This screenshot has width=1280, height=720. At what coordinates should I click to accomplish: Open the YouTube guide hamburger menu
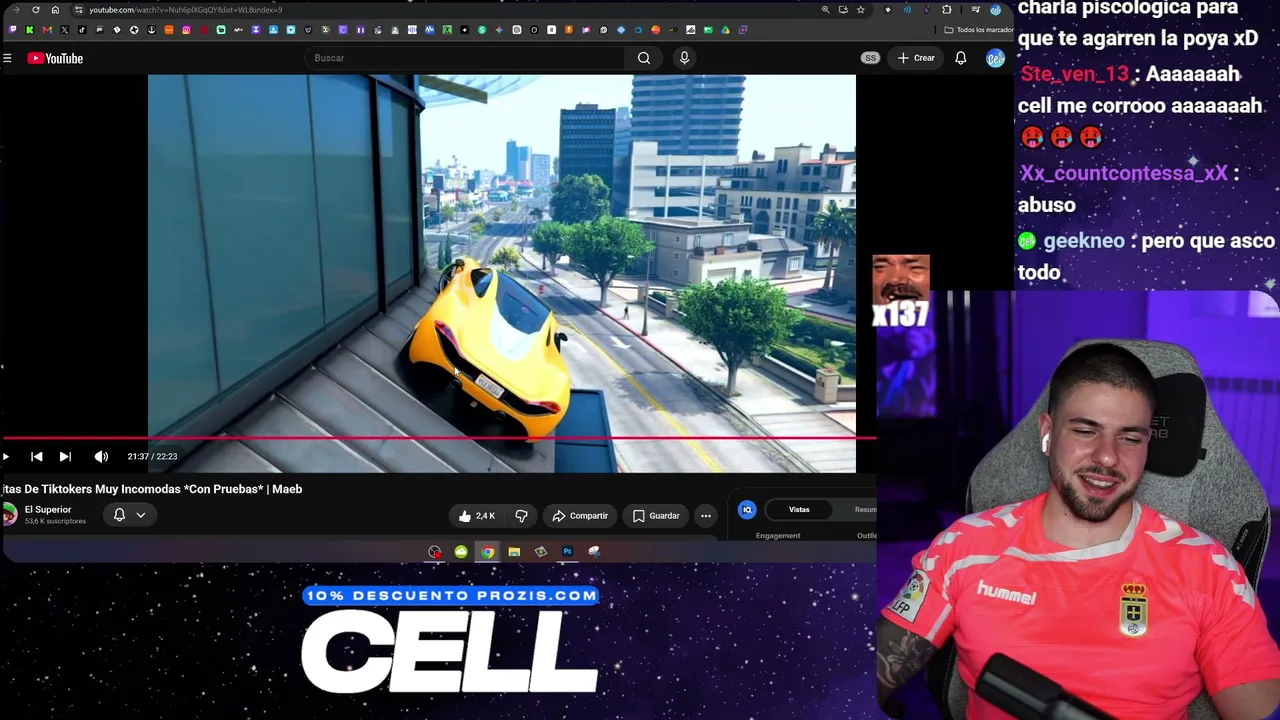pos(7,58)
